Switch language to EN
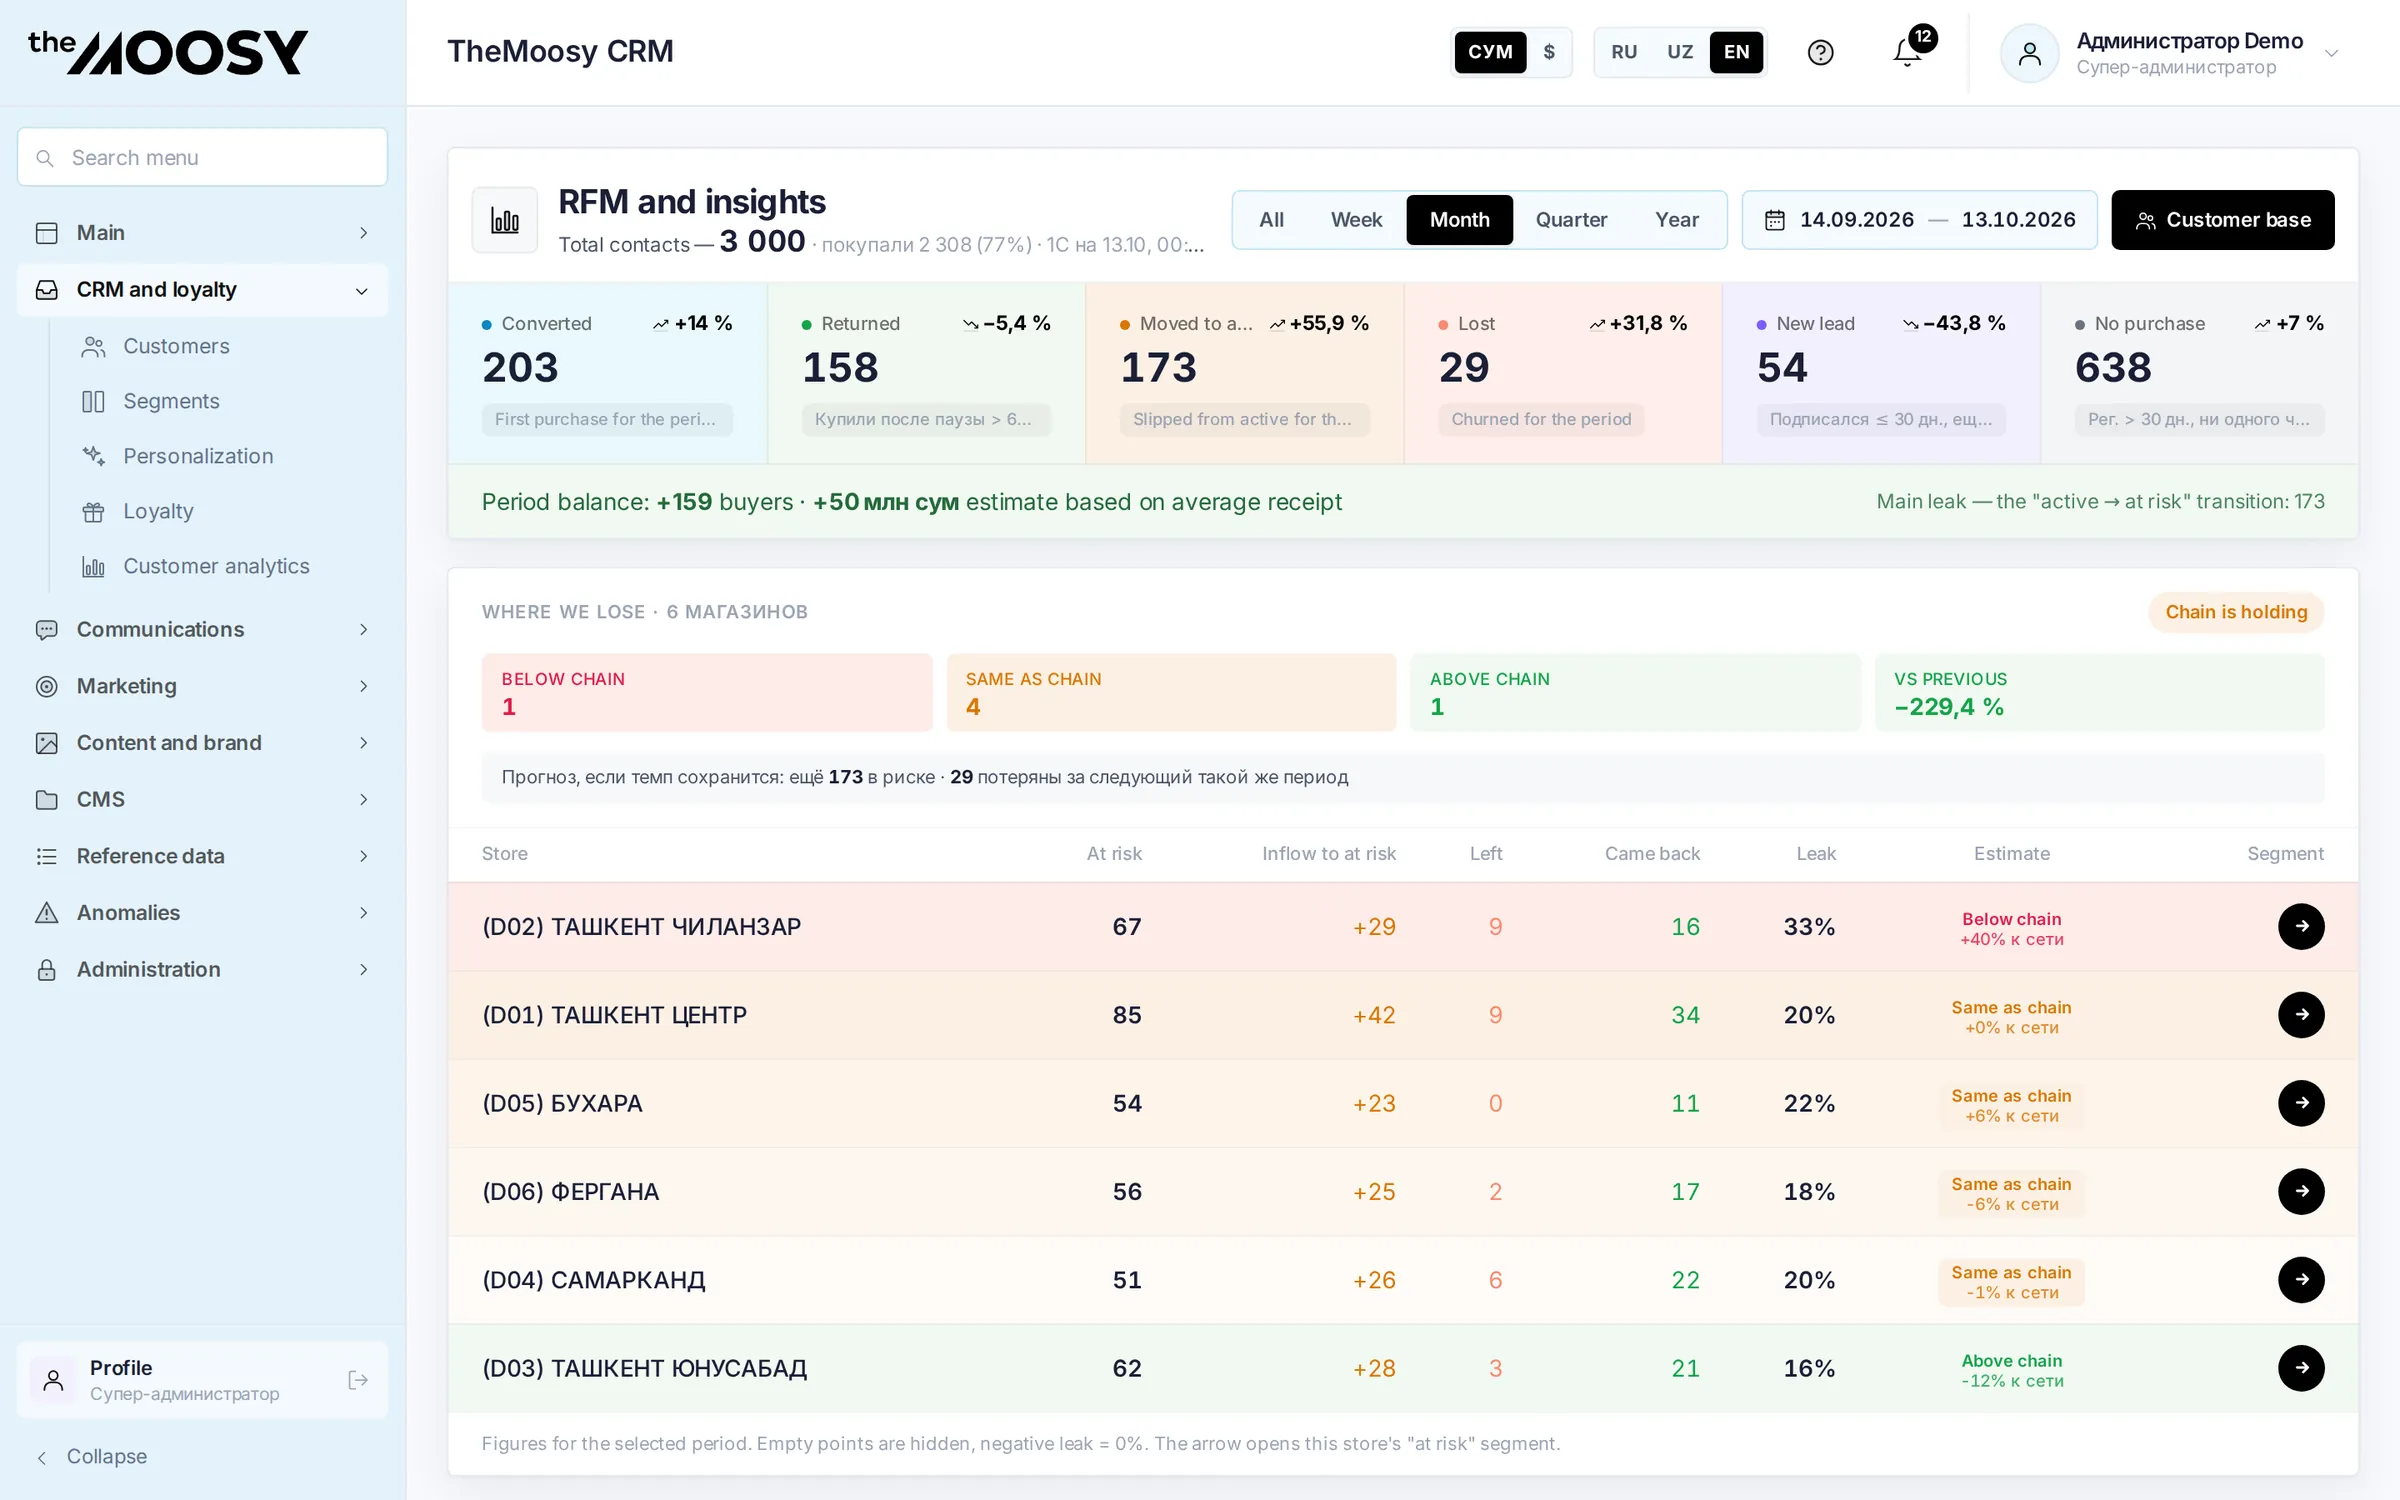Image resolution: width=2400 pixels, height=1500 pixels. tap(1736, 52)
